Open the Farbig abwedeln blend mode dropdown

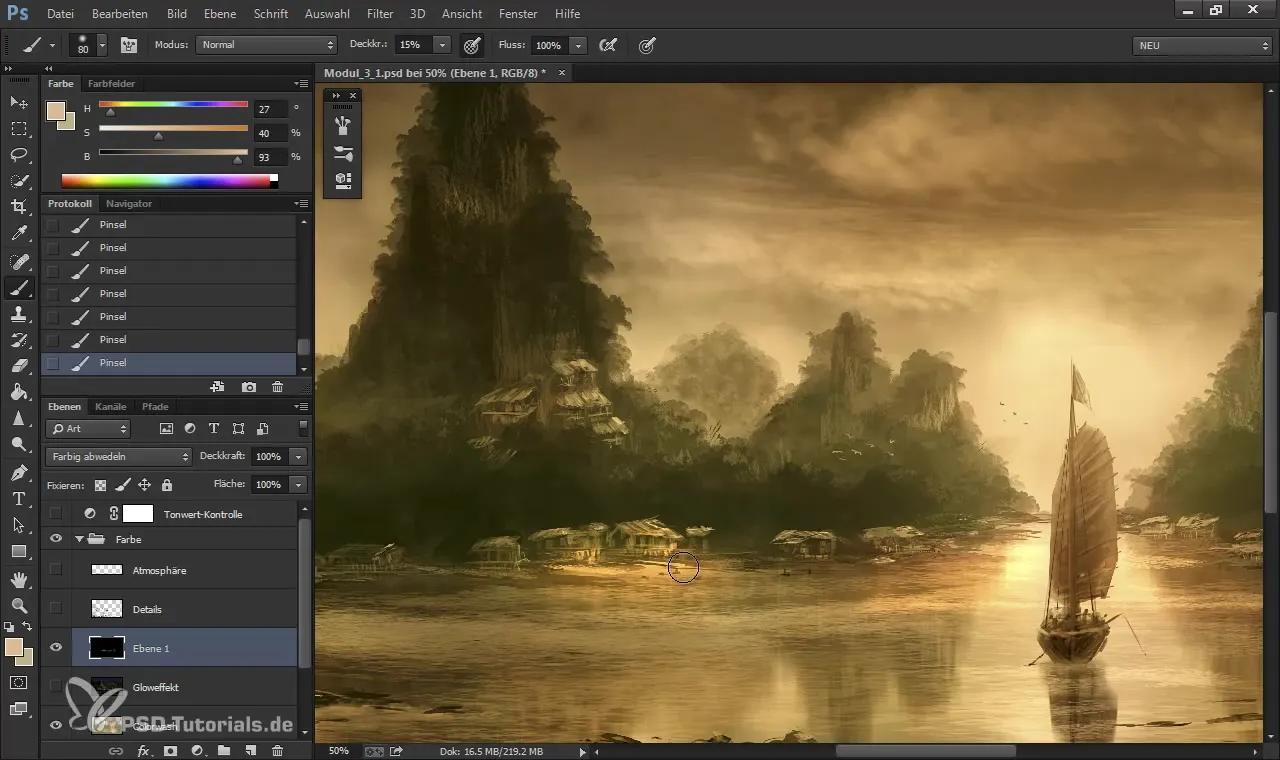[118, 456]
